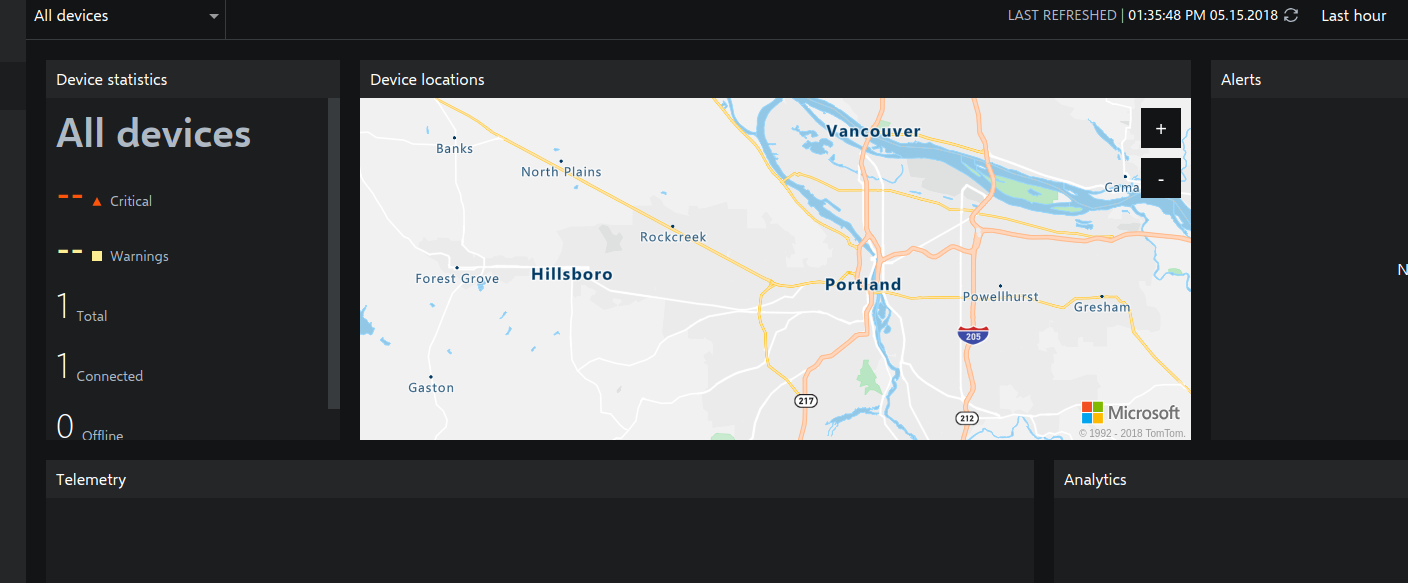Select the Analytics panel header
This screenshot has width=1408, height=583.
[1095, 479]
